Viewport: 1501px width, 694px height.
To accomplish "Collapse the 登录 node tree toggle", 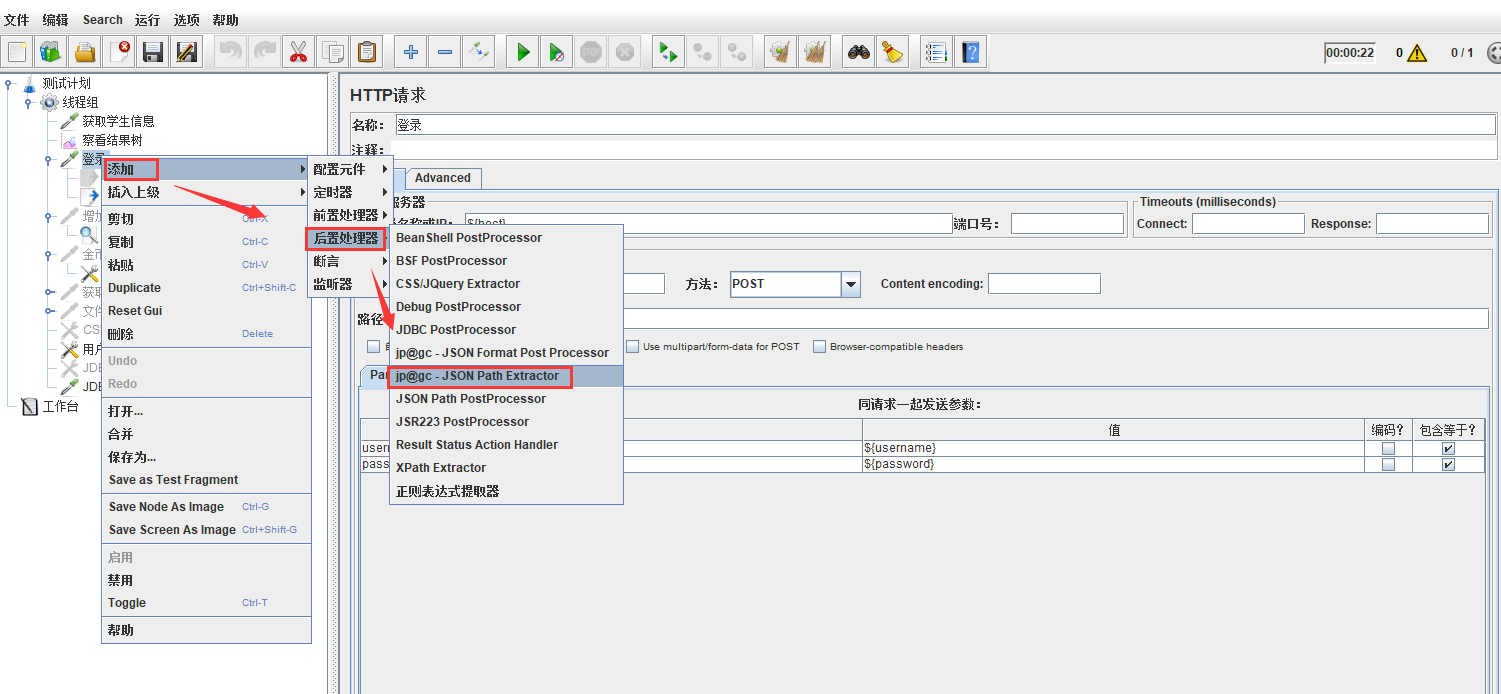I will (x=48, y=159).
